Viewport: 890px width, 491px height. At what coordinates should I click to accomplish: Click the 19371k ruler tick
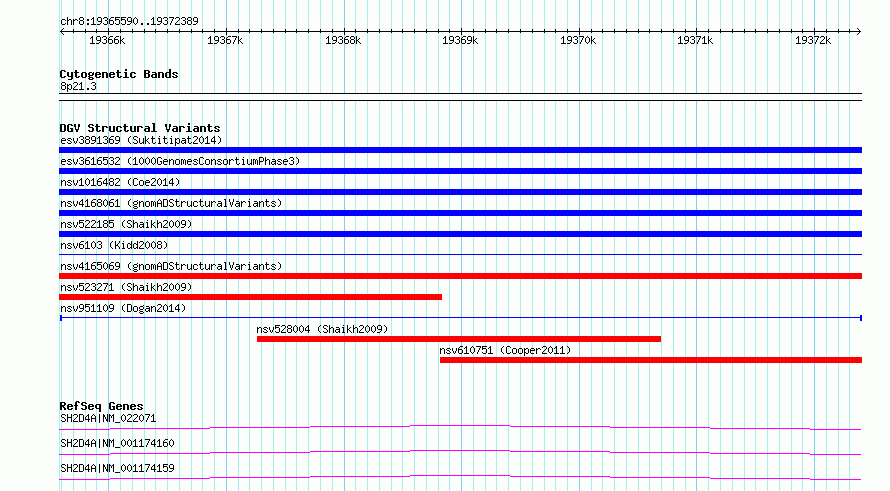tap(695, 40)
